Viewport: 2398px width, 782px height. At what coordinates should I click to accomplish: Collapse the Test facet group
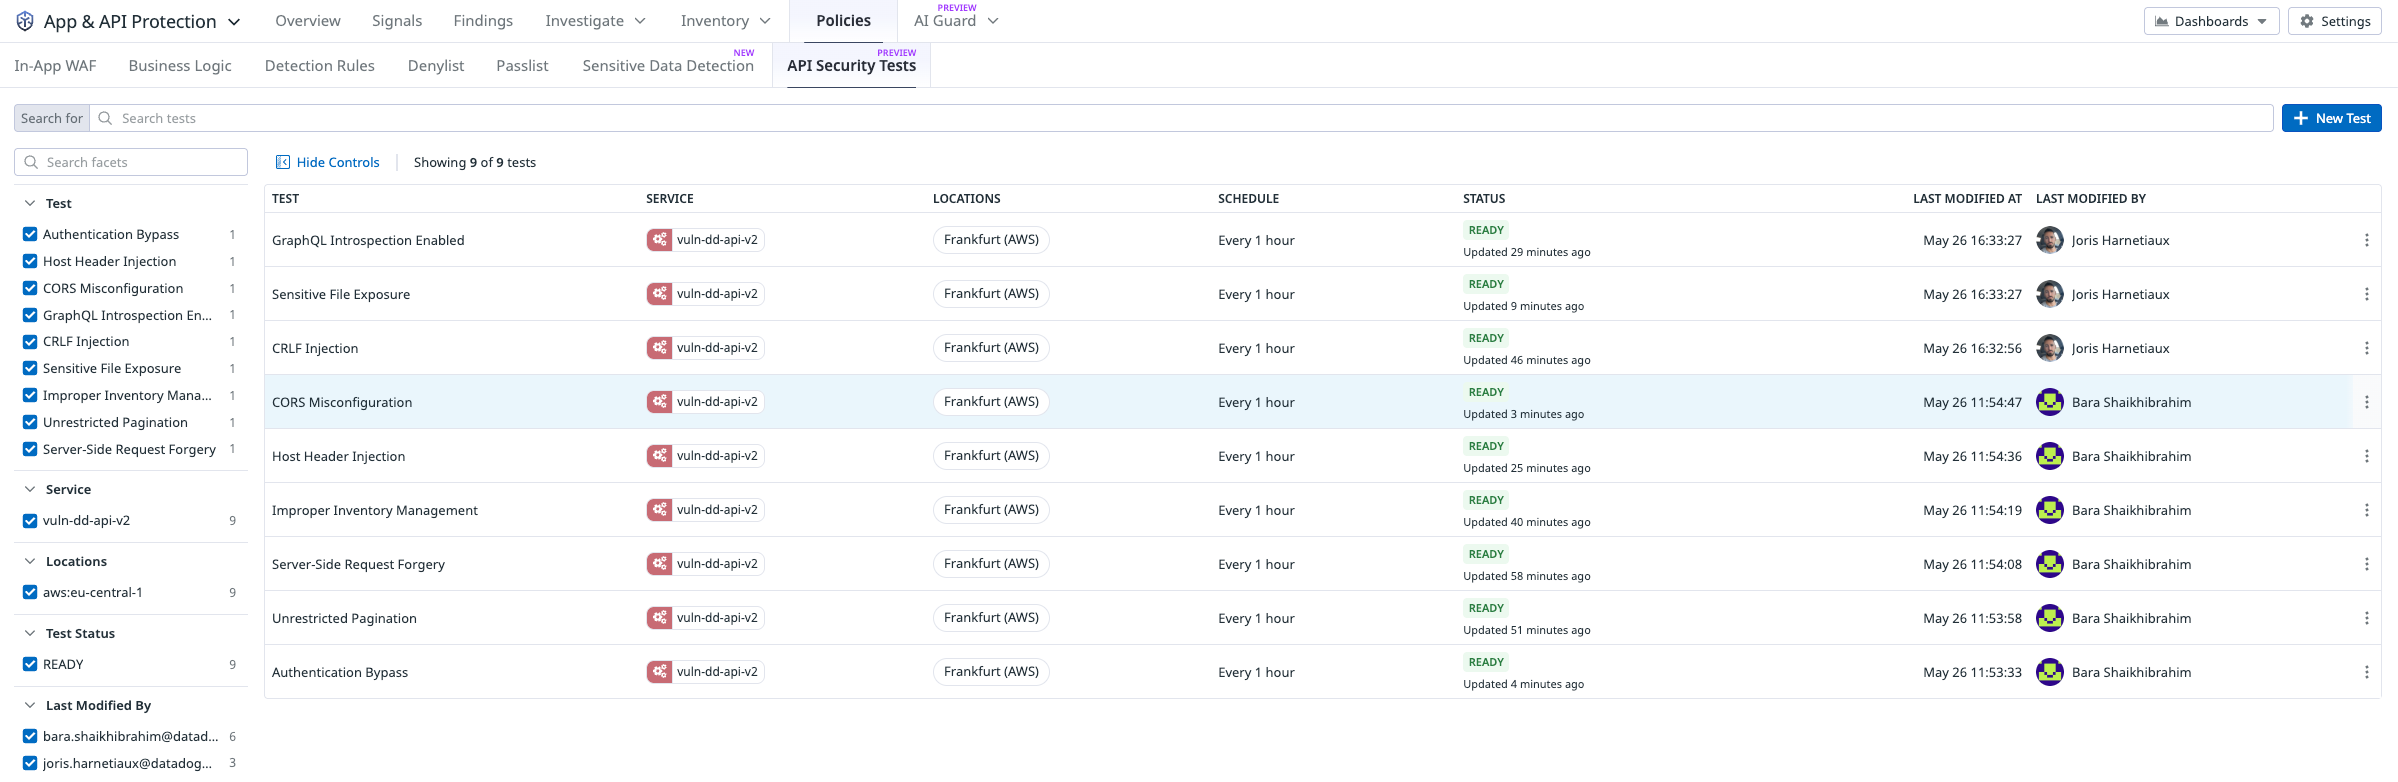click(30, 203)
